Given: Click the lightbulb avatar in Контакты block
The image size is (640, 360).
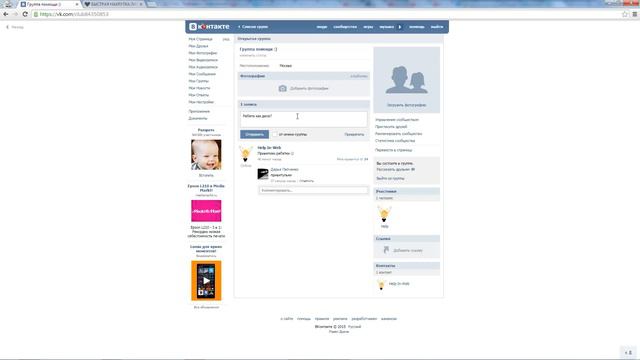Looking at the screenshot, I should pyautogui.click(x=381, y=284).
